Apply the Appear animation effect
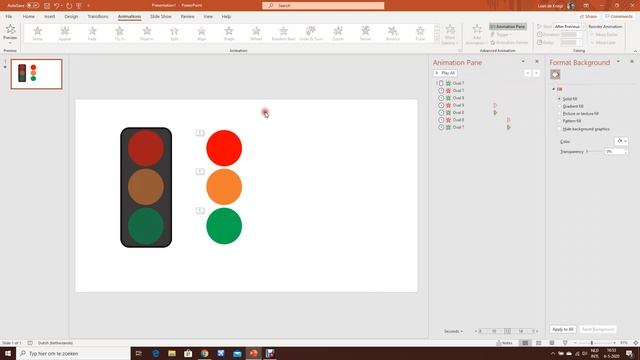Viewport: 640px width, 360px height. tap(65, 33)
